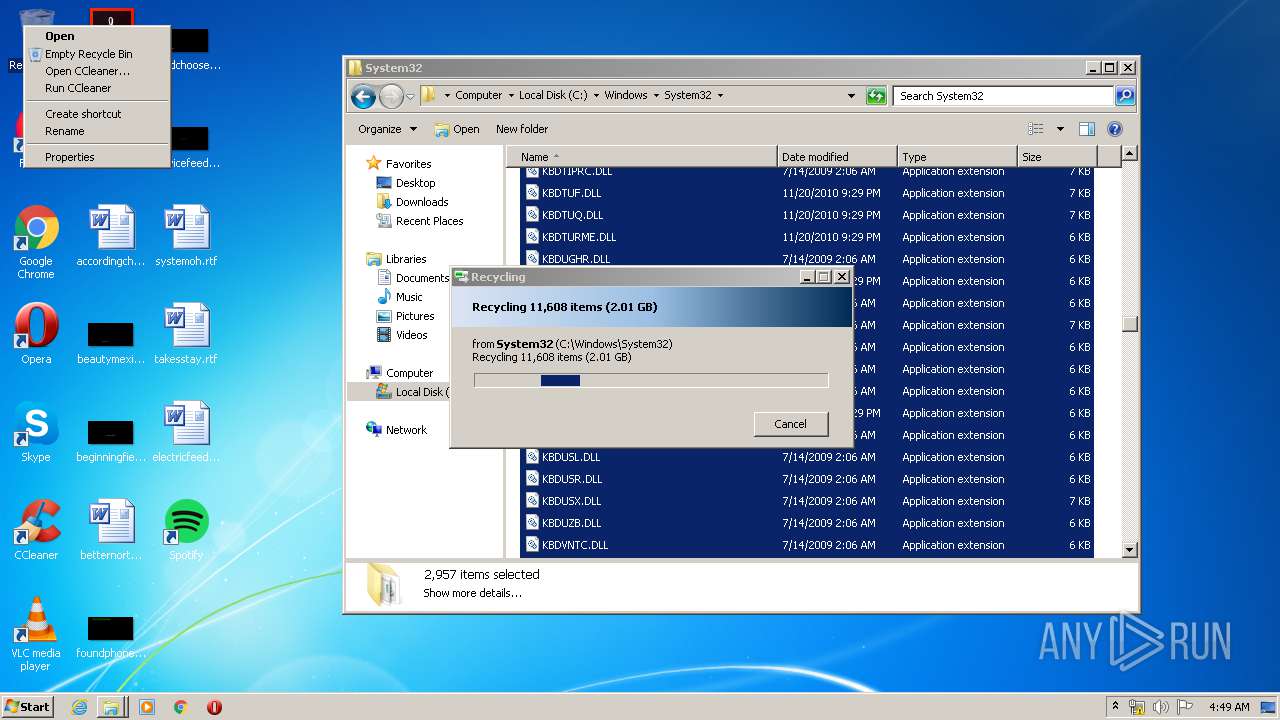Open Chrome from the taskbar
The width and height of the screenshot is (1280, 720).
[x=181, y=707]
